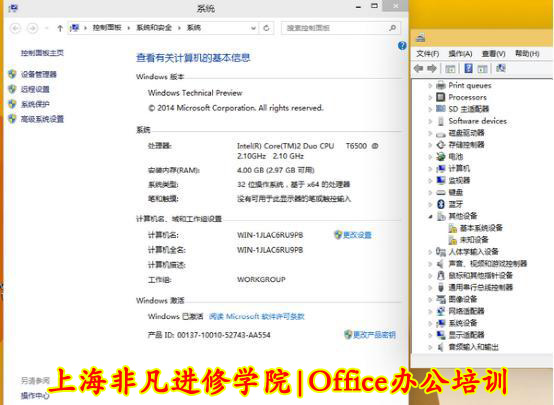
Task: Click the up-one-level arrow
Action: 60,28
